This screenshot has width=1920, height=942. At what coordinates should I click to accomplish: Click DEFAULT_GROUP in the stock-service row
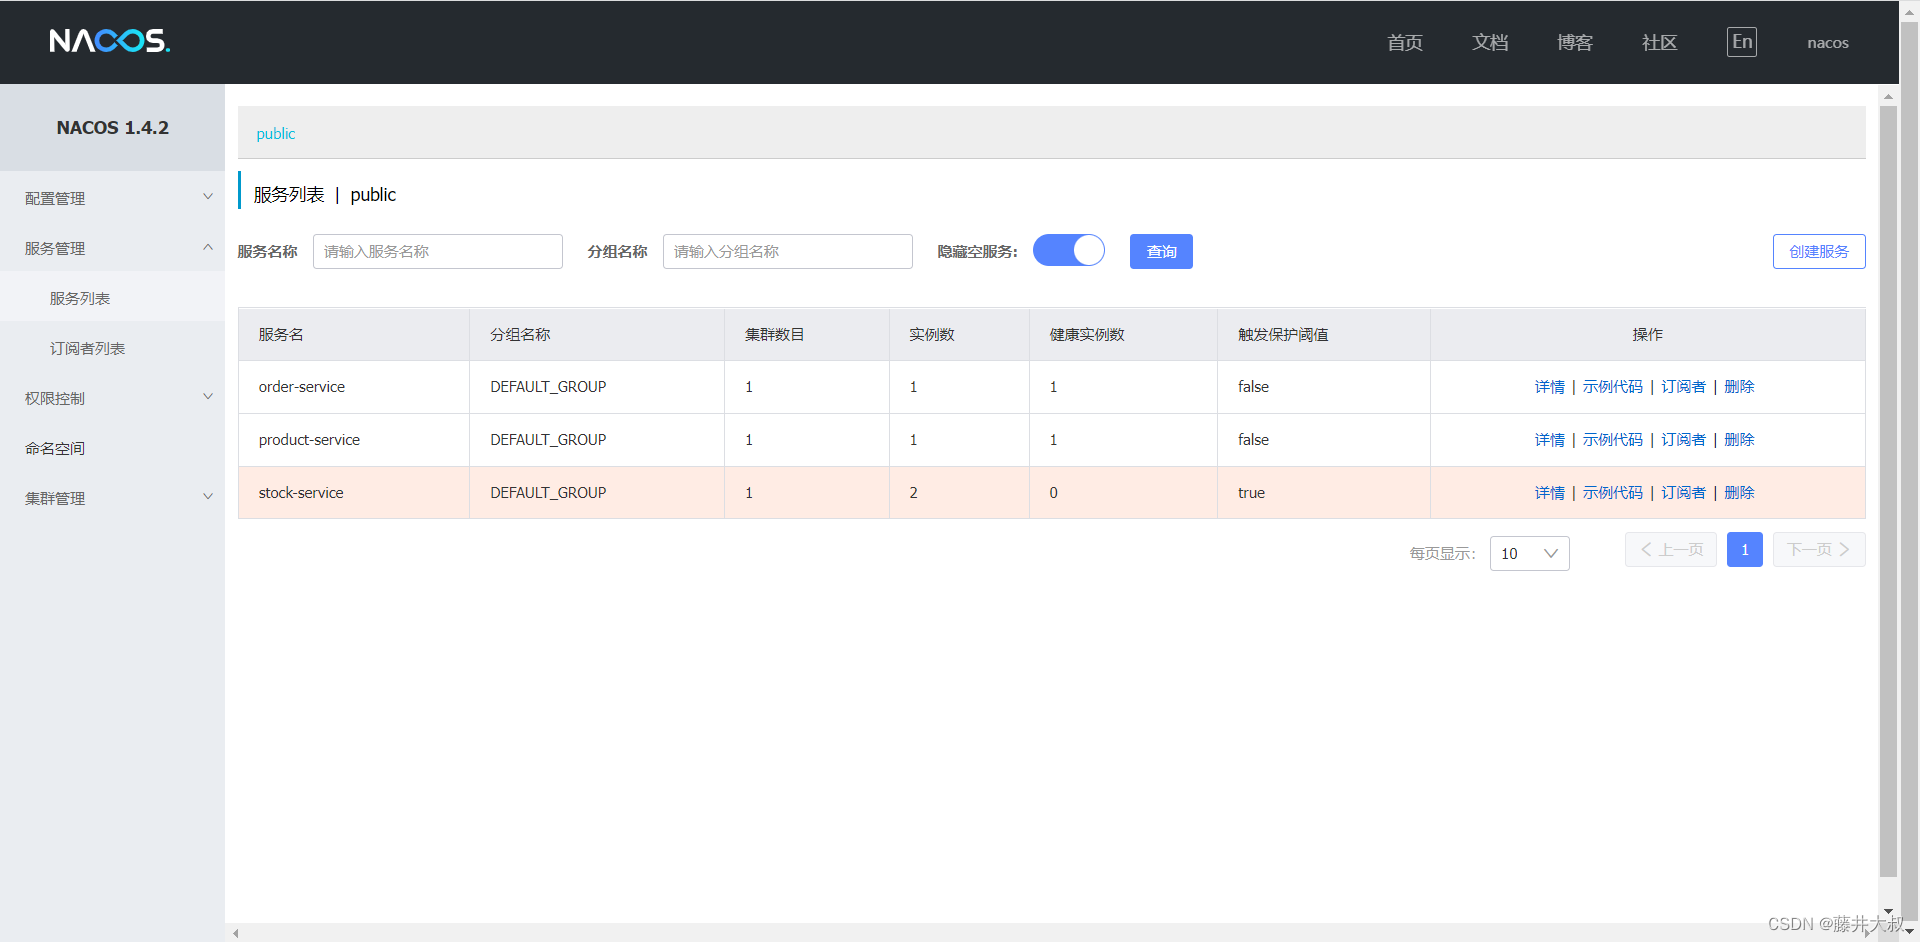(x=548, y=493)
